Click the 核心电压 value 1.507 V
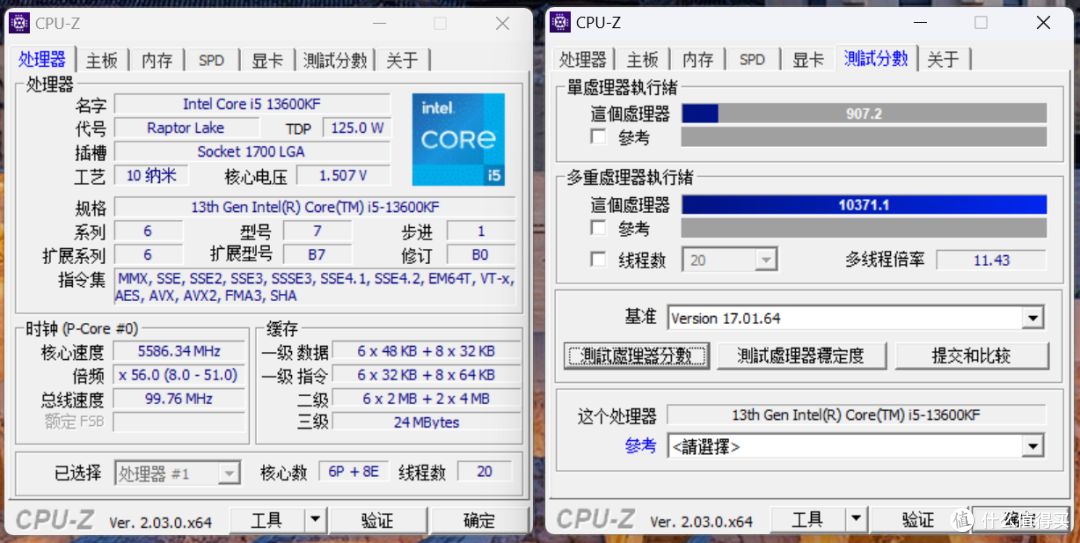Screen dimensions: 1080x543 click(343, 176)
